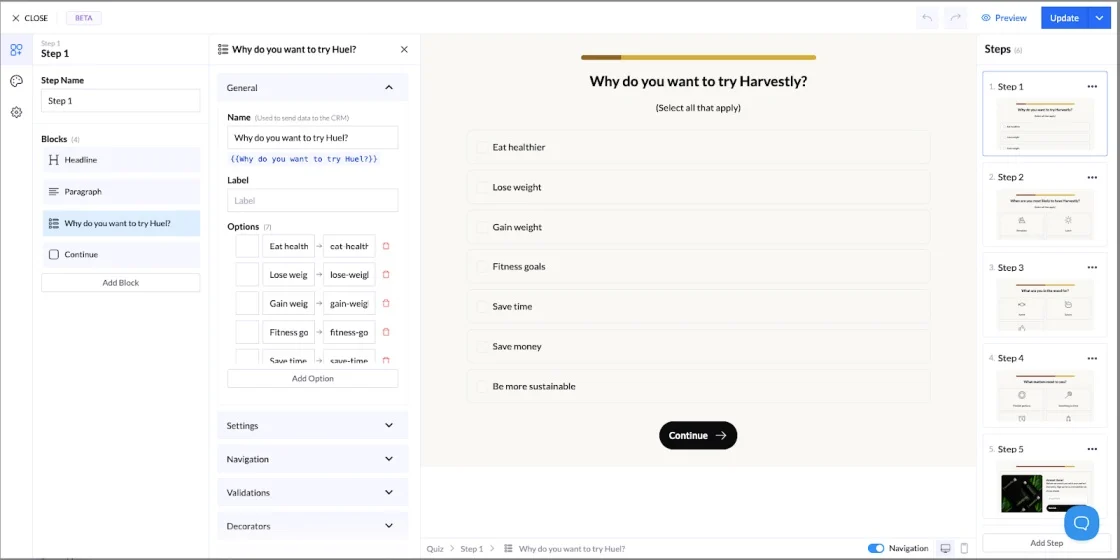Image resolution: width=1120 pixels, height=560 pixels.
Task: Delete the 'Gain weig' option with trash icon
Action: coord(386,303)
